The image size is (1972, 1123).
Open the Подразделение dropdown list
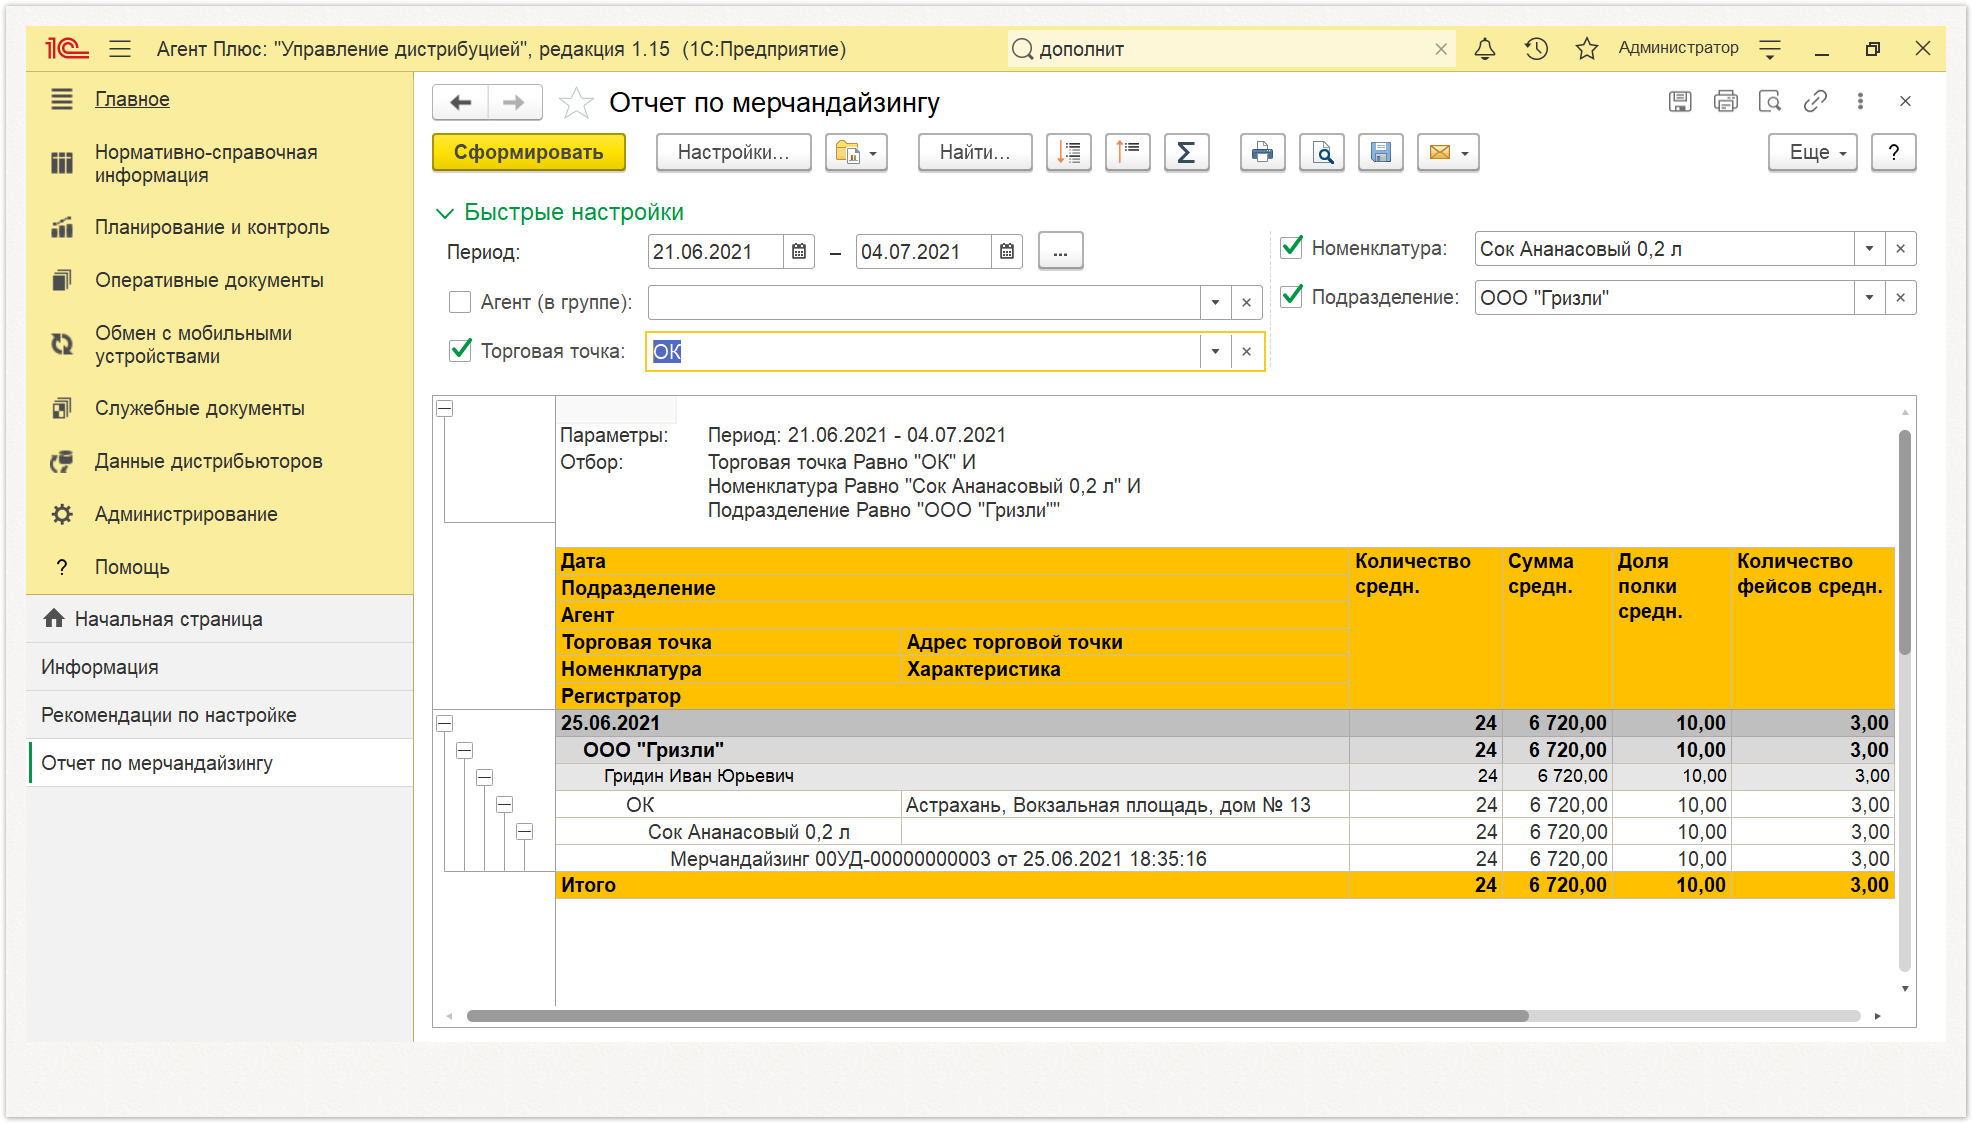pyautogui.click(x=1869, y=298)
